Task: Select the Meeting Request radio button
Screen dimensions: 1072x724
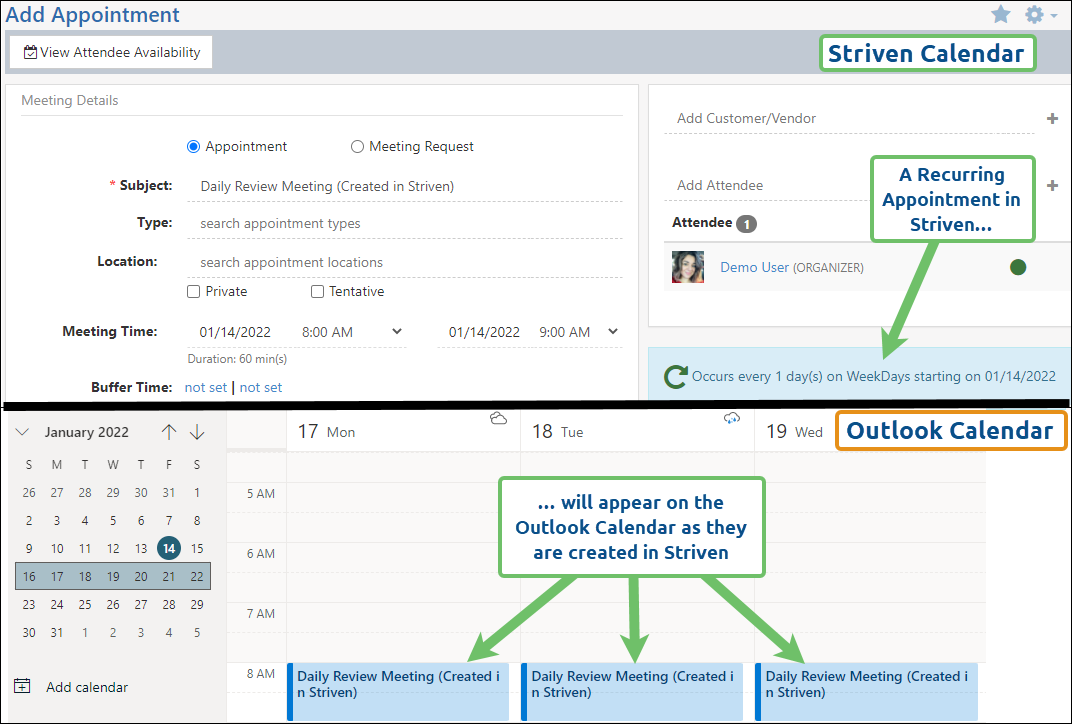Action: click(x=357, y=146)
